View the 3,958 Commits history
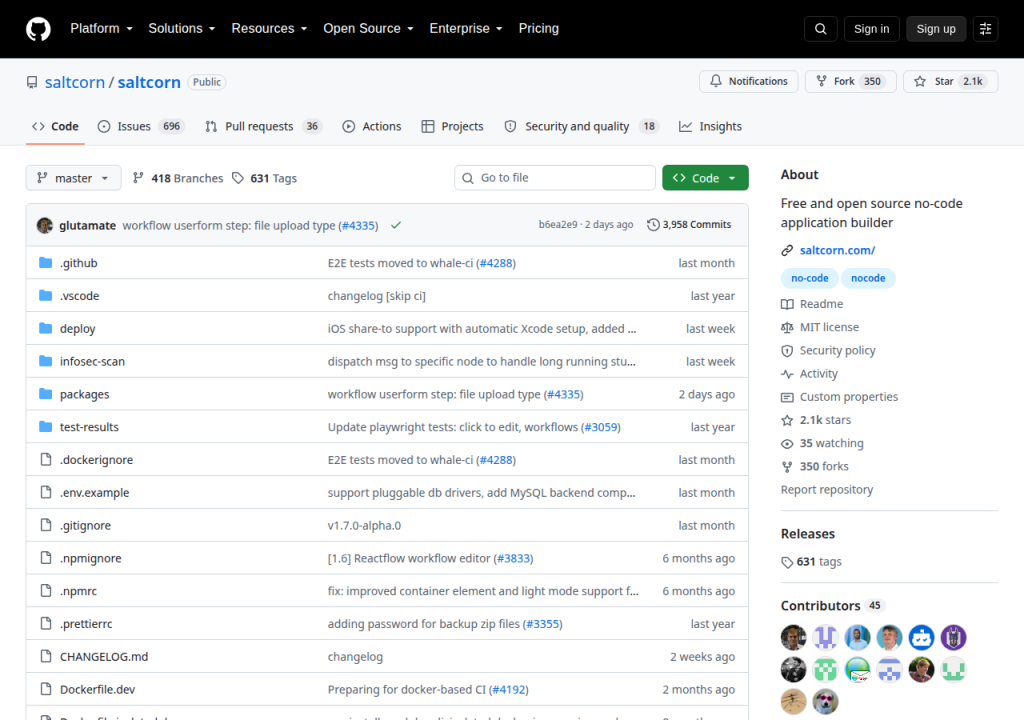Screen dimensions: 1024x720 pyautogui.click(x=689, y=225)
